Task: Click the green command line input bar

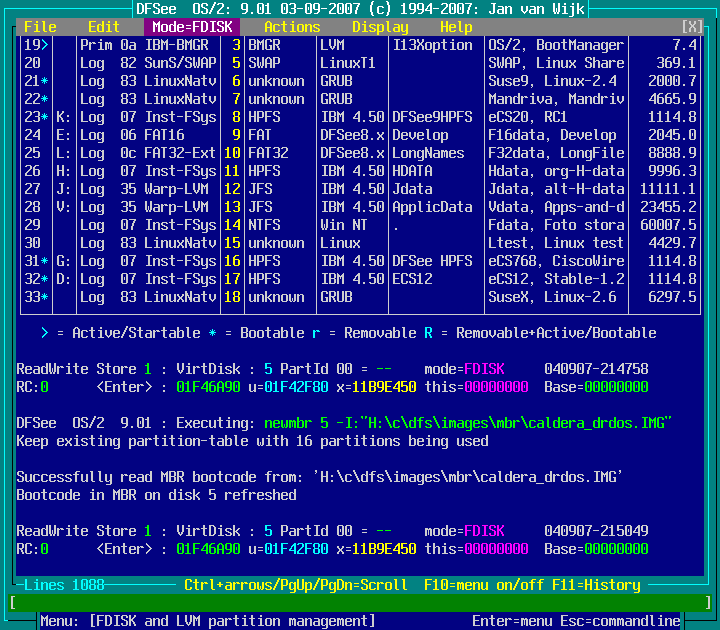Action: (x=360, y=603)
